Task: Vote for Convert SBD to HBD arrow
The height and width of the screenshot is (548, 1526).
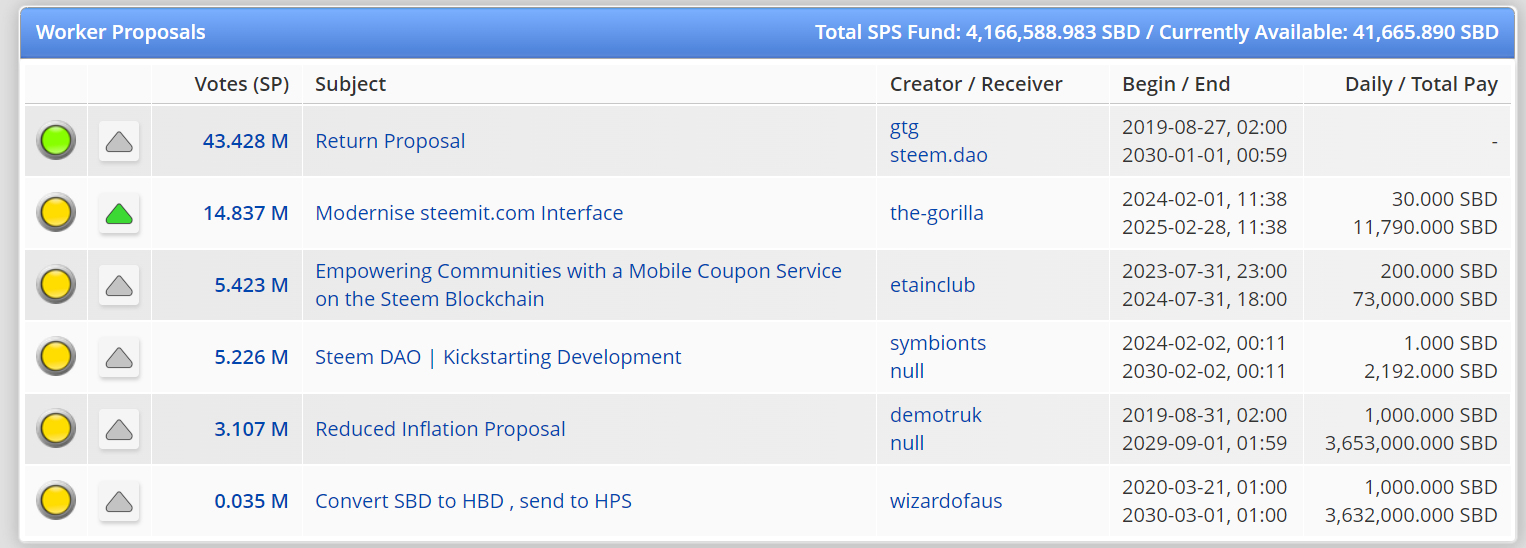Action: (x=119, y=501)
